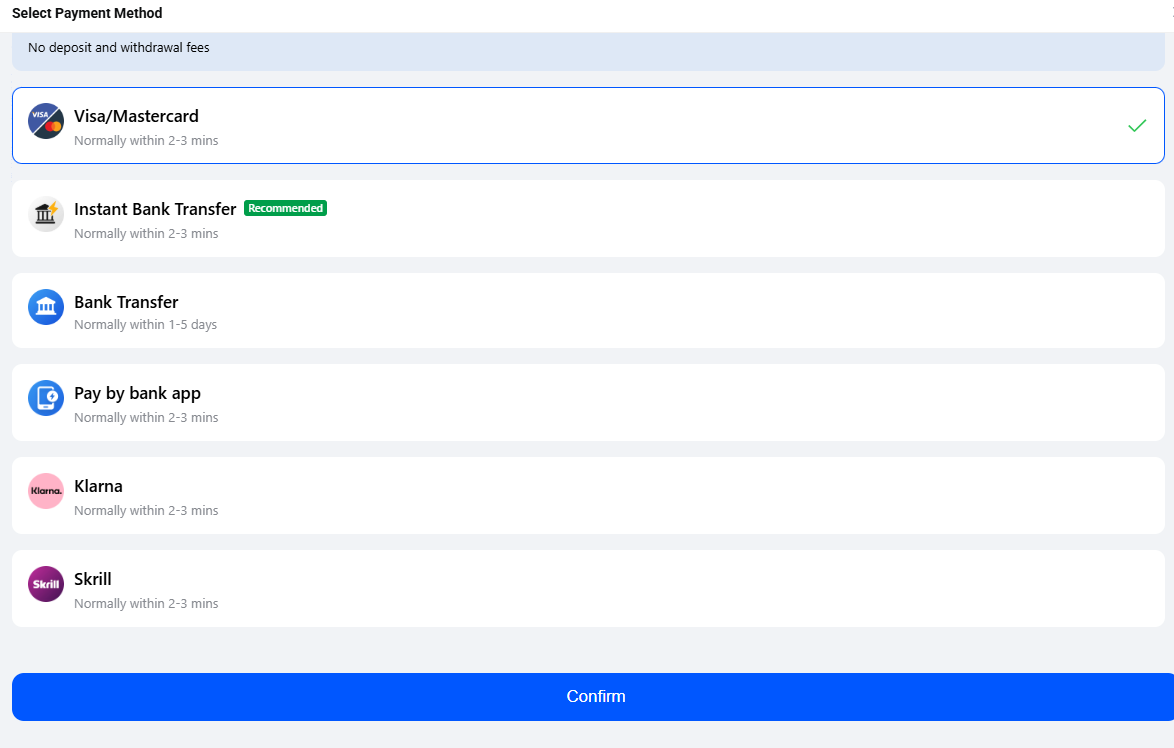Select the Visa/Mastercard payment option

(x=588, y=126)
